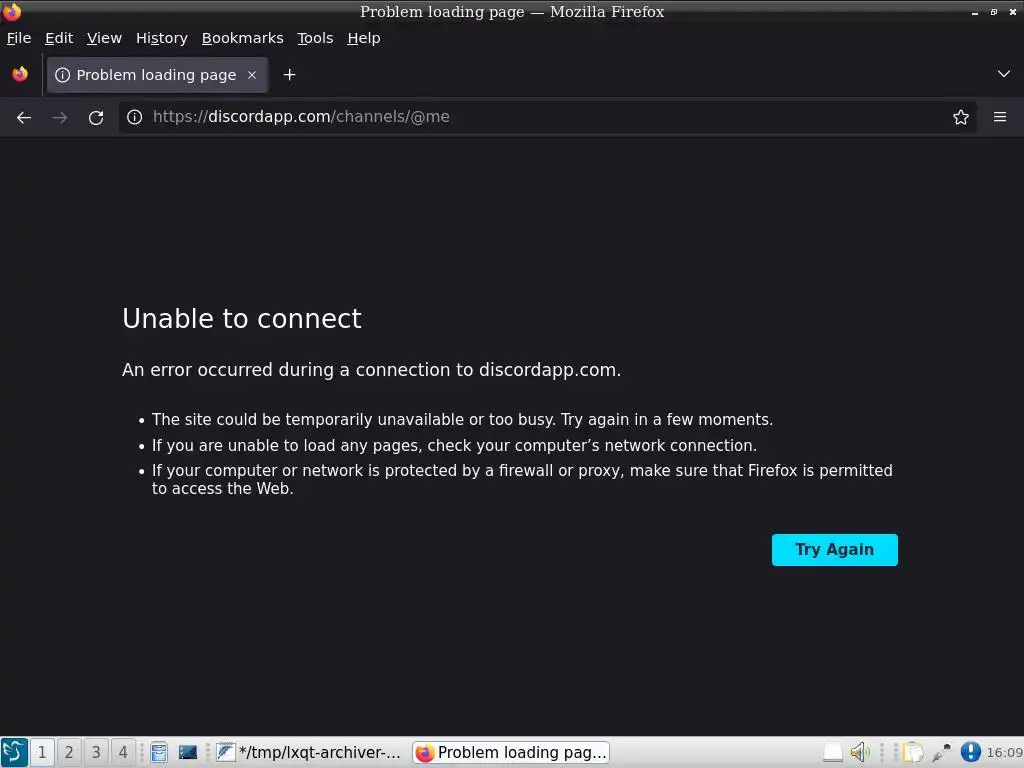The width and height of the screenshot is (1024, 768).
Task: Open the clipboard notes tray icon
Action: point(912,752)
